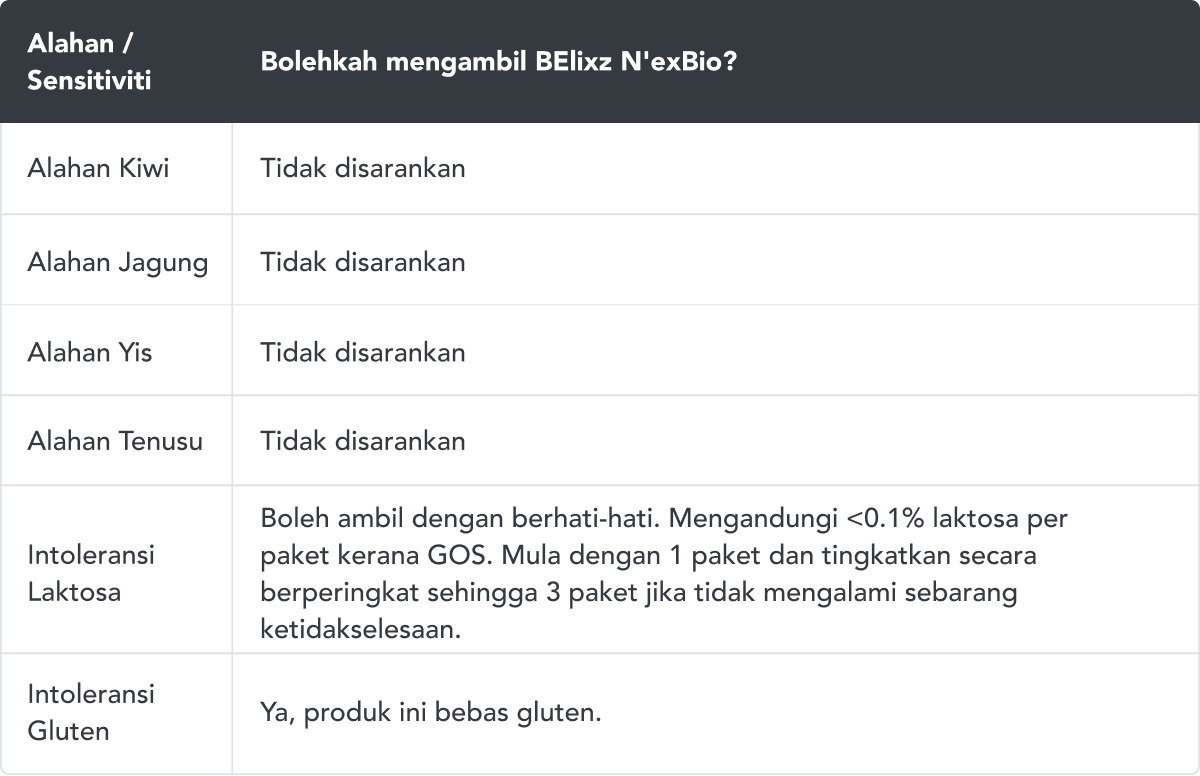The height and width of the screenshot is (776, 1200).
Task: Click 'Tidak disarankan' in the Alahan Kiwi row
Action: coord(363,168)
